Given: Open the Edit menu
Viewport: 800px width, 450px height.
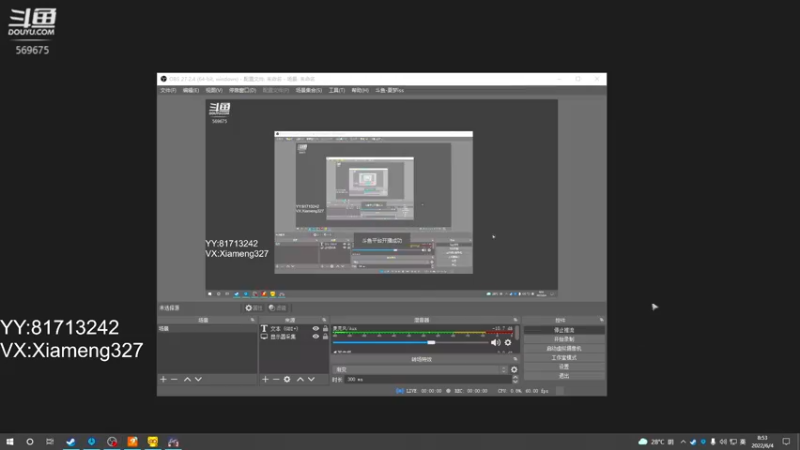Looking at the screenshot, I should click(x=191, y=90).
